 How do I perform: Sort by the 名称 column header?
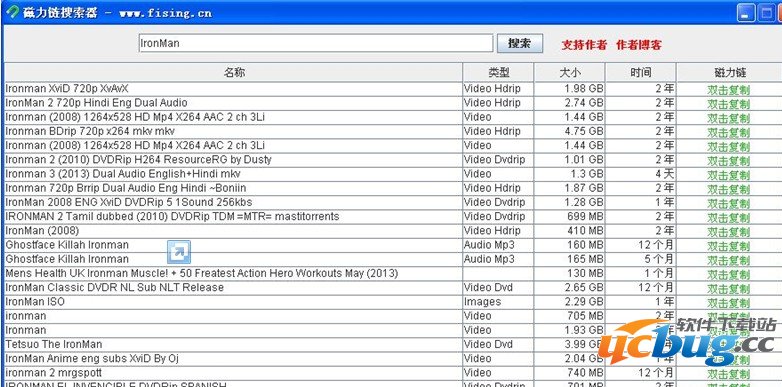[x=233, y=72]
